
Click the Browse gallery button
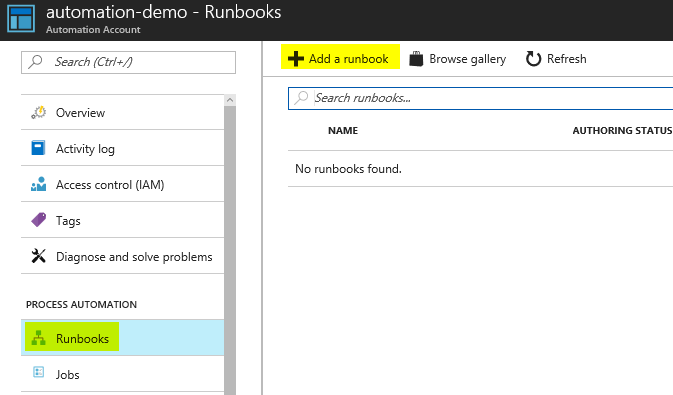coord(458,59)
